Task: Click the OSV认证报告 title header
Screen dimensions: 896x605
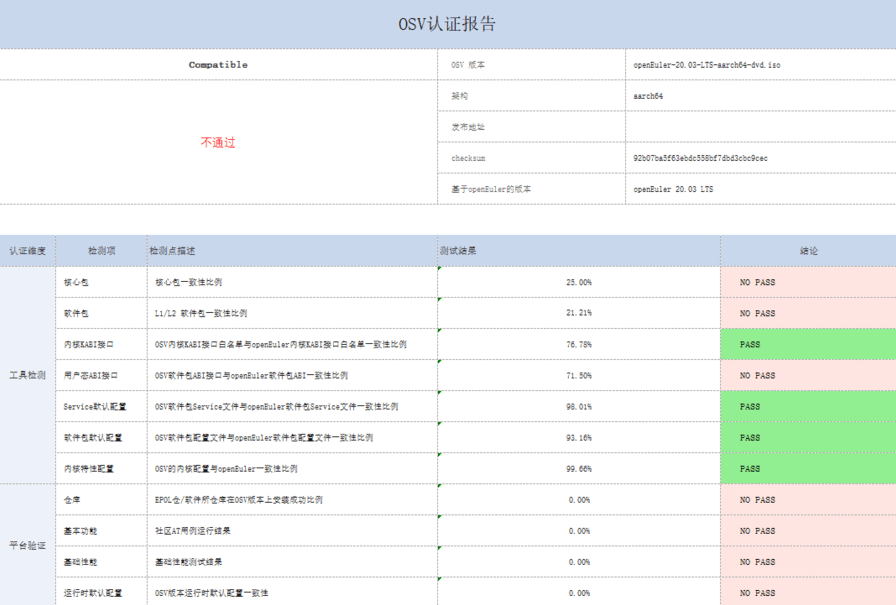Action: 447,24
